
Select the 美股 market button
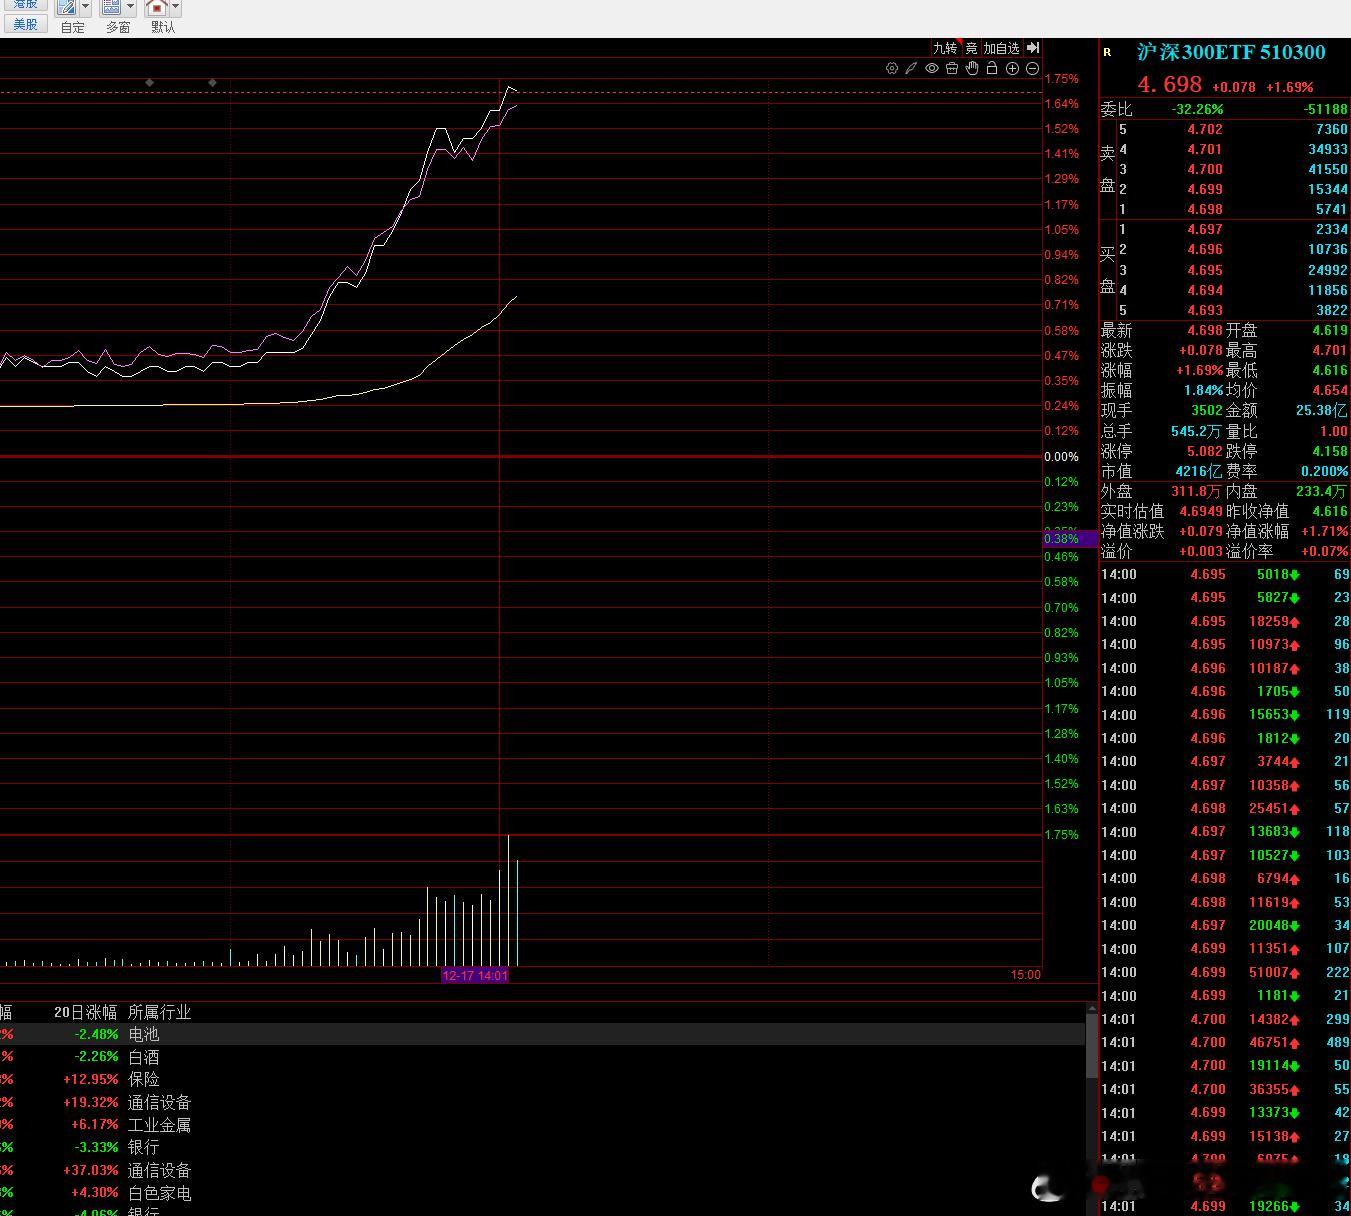click(x=25, y=24)
